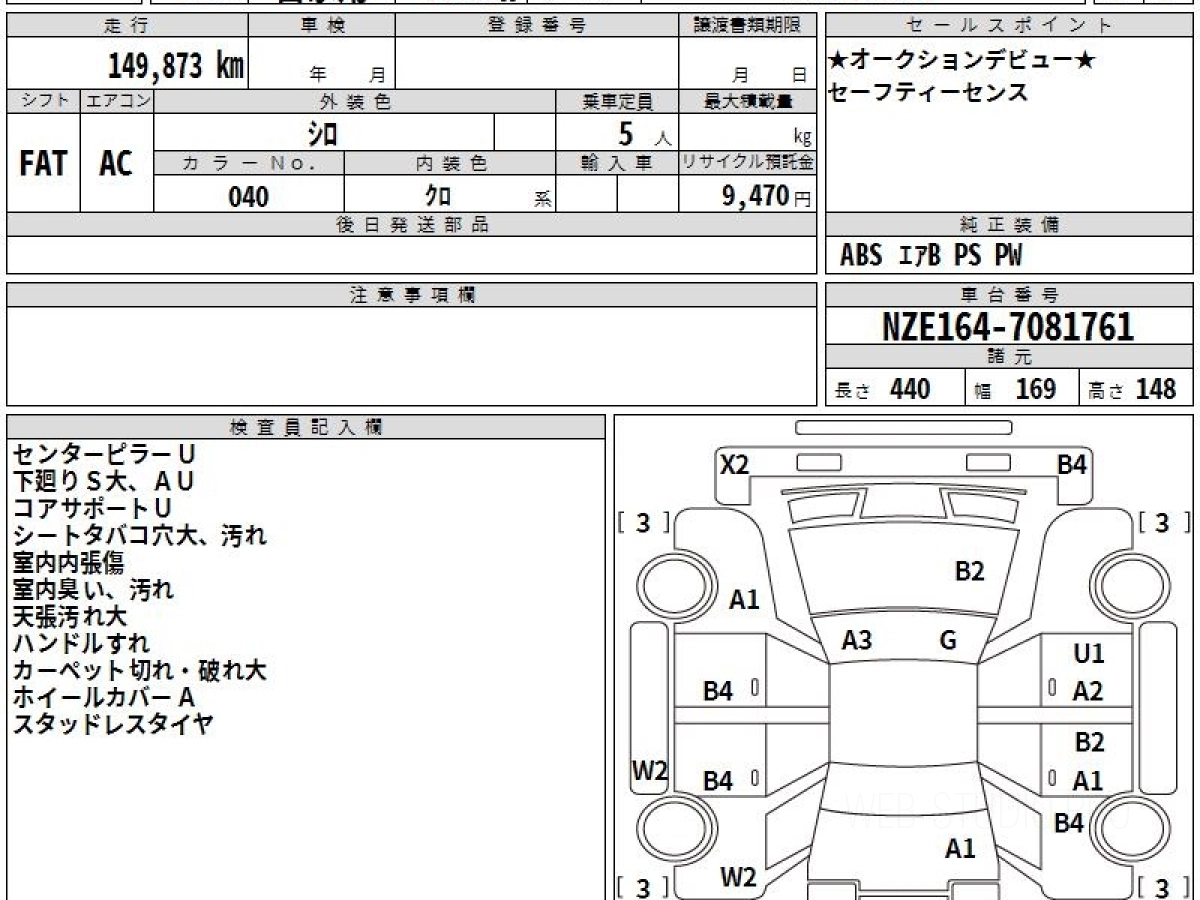This screenshot has height=900, width=1200.
Task: Select the ABS エアB PS PW equipment text
Action: (931, 256)
